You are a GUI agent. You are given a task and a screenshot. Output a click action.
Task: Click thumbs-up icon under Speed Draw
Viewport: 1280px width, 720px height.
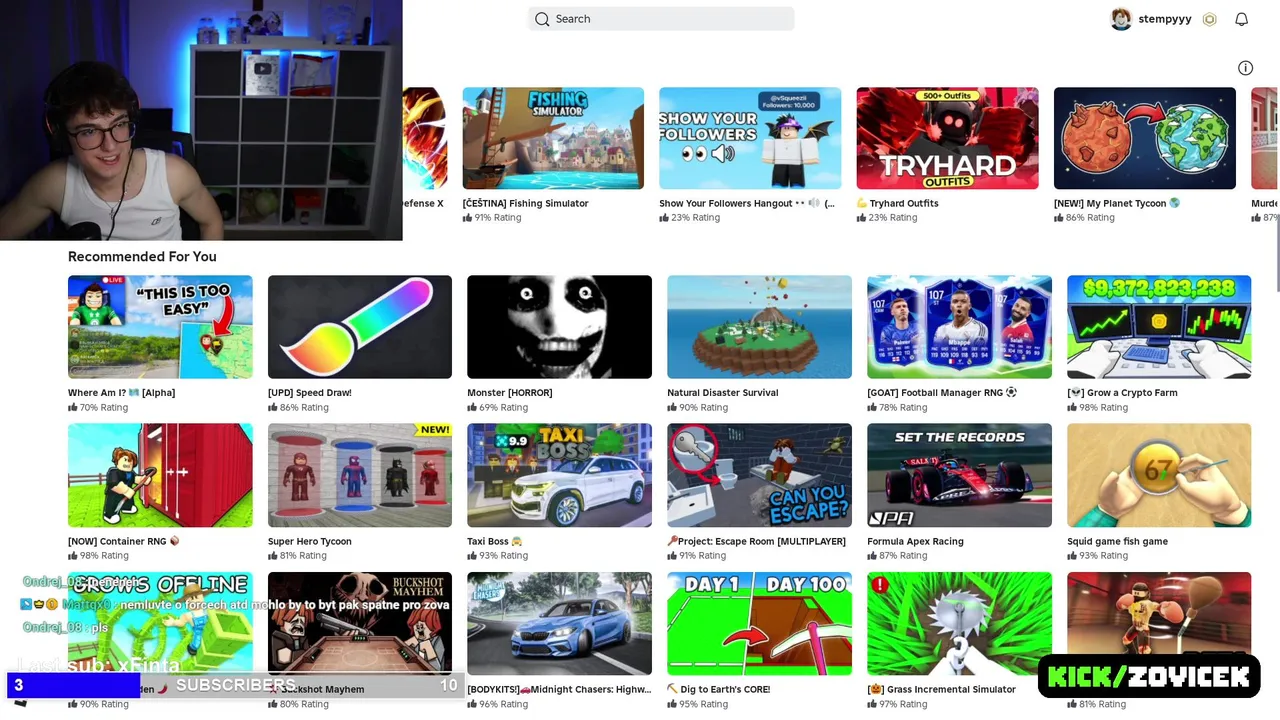pyautogui.click(x=273, y=407)
